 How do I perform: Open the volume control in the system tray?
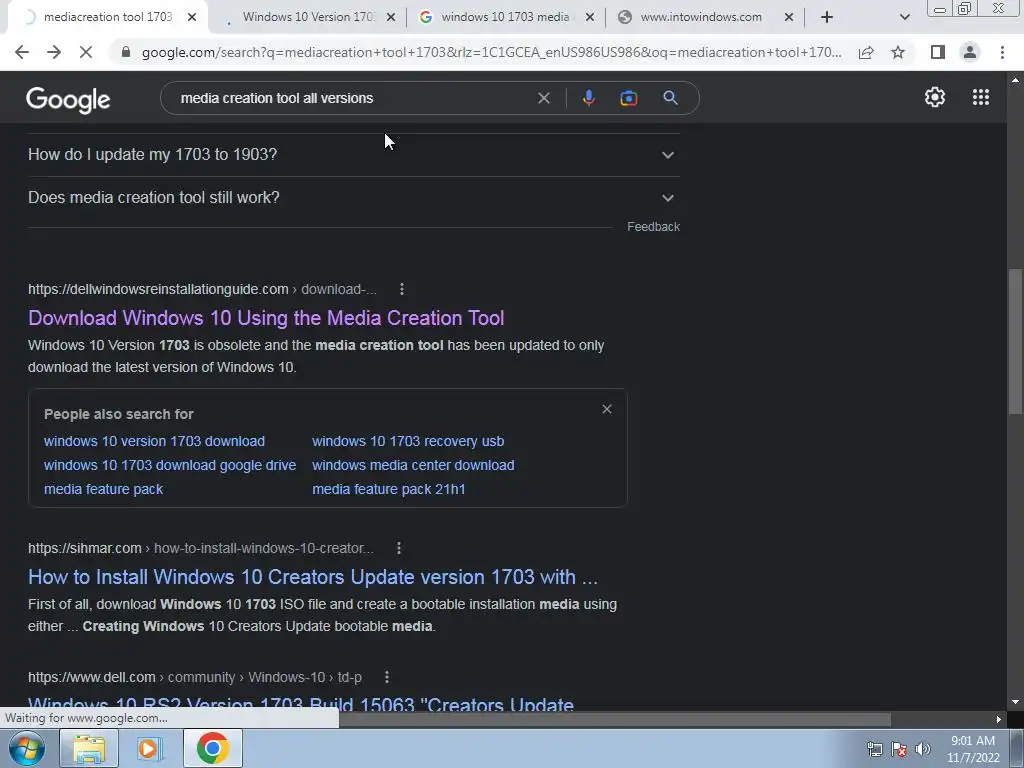click(x=922, y=749)
